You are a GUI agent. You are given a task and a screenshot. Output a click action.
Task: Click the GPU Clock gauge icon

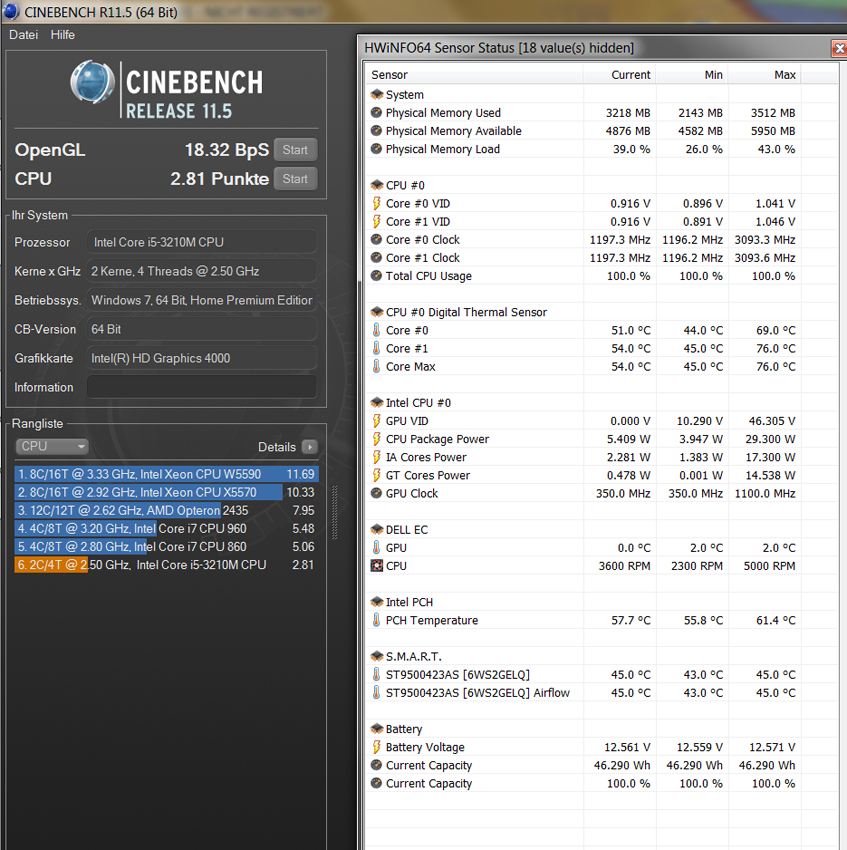376,493
